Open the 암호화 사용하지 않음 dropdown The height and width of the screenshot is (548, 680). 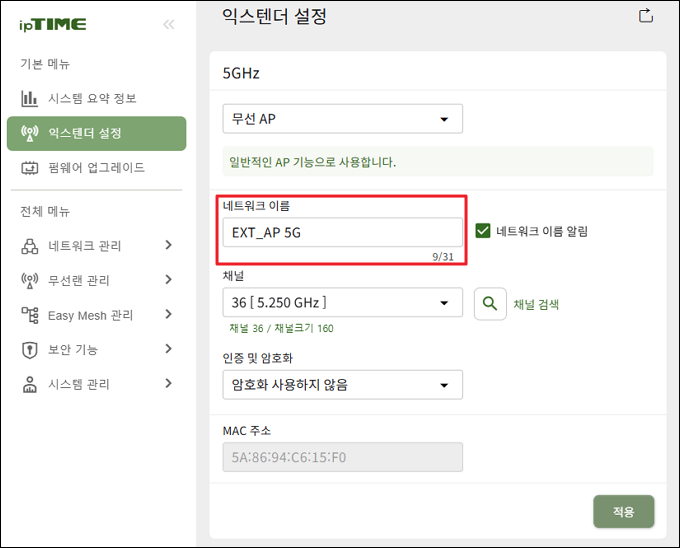pos(343,385)
